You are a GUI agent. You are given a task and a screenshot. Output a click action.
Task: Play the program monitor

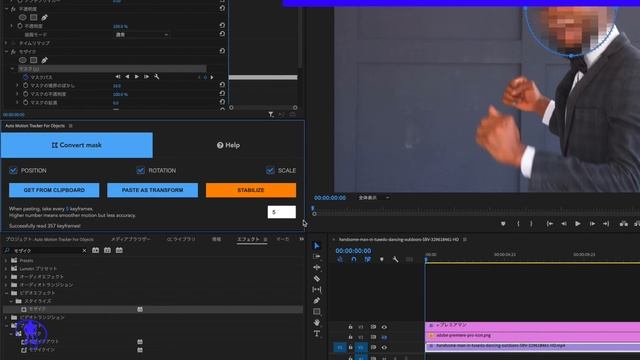click(578, 224)
